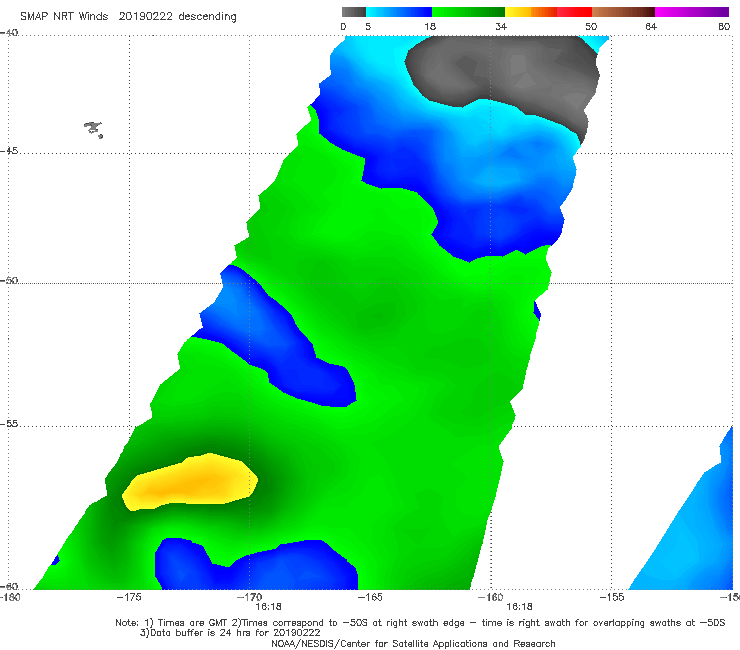Click the color bar label '64'

[651, 27]
